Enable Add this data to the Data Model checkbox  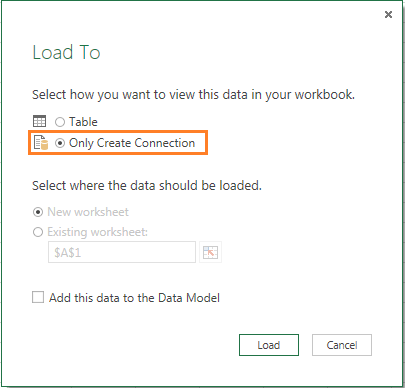point(38,297)
